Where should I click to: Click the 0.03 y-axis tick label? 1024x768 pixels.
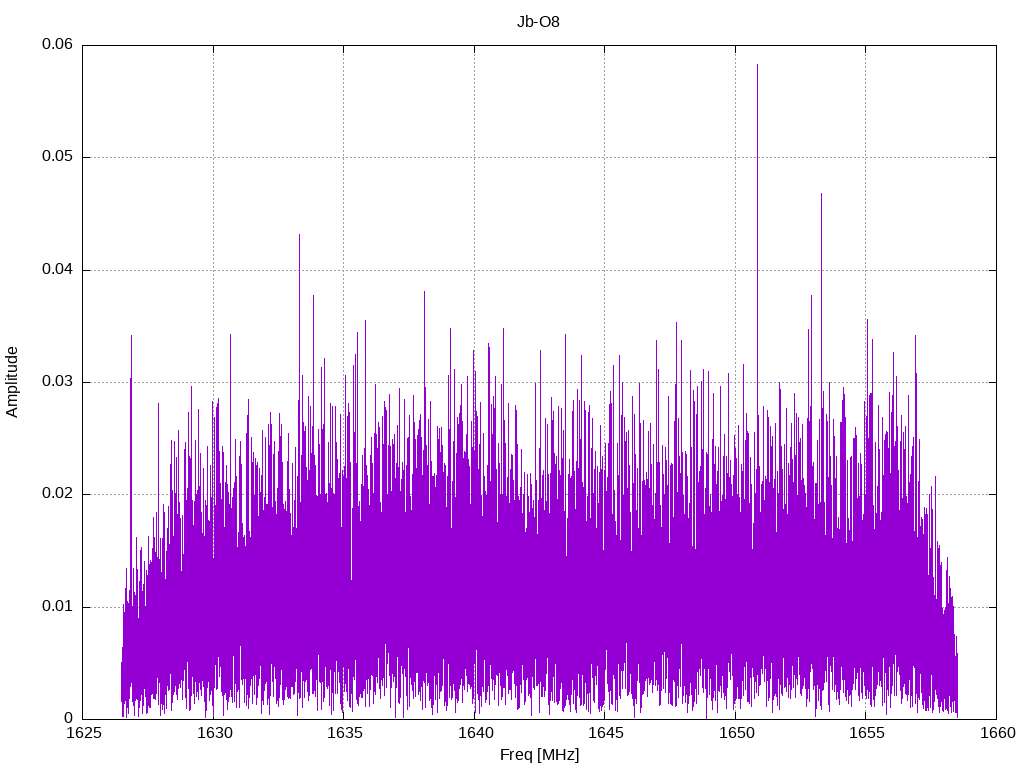[x=57, y=381]
